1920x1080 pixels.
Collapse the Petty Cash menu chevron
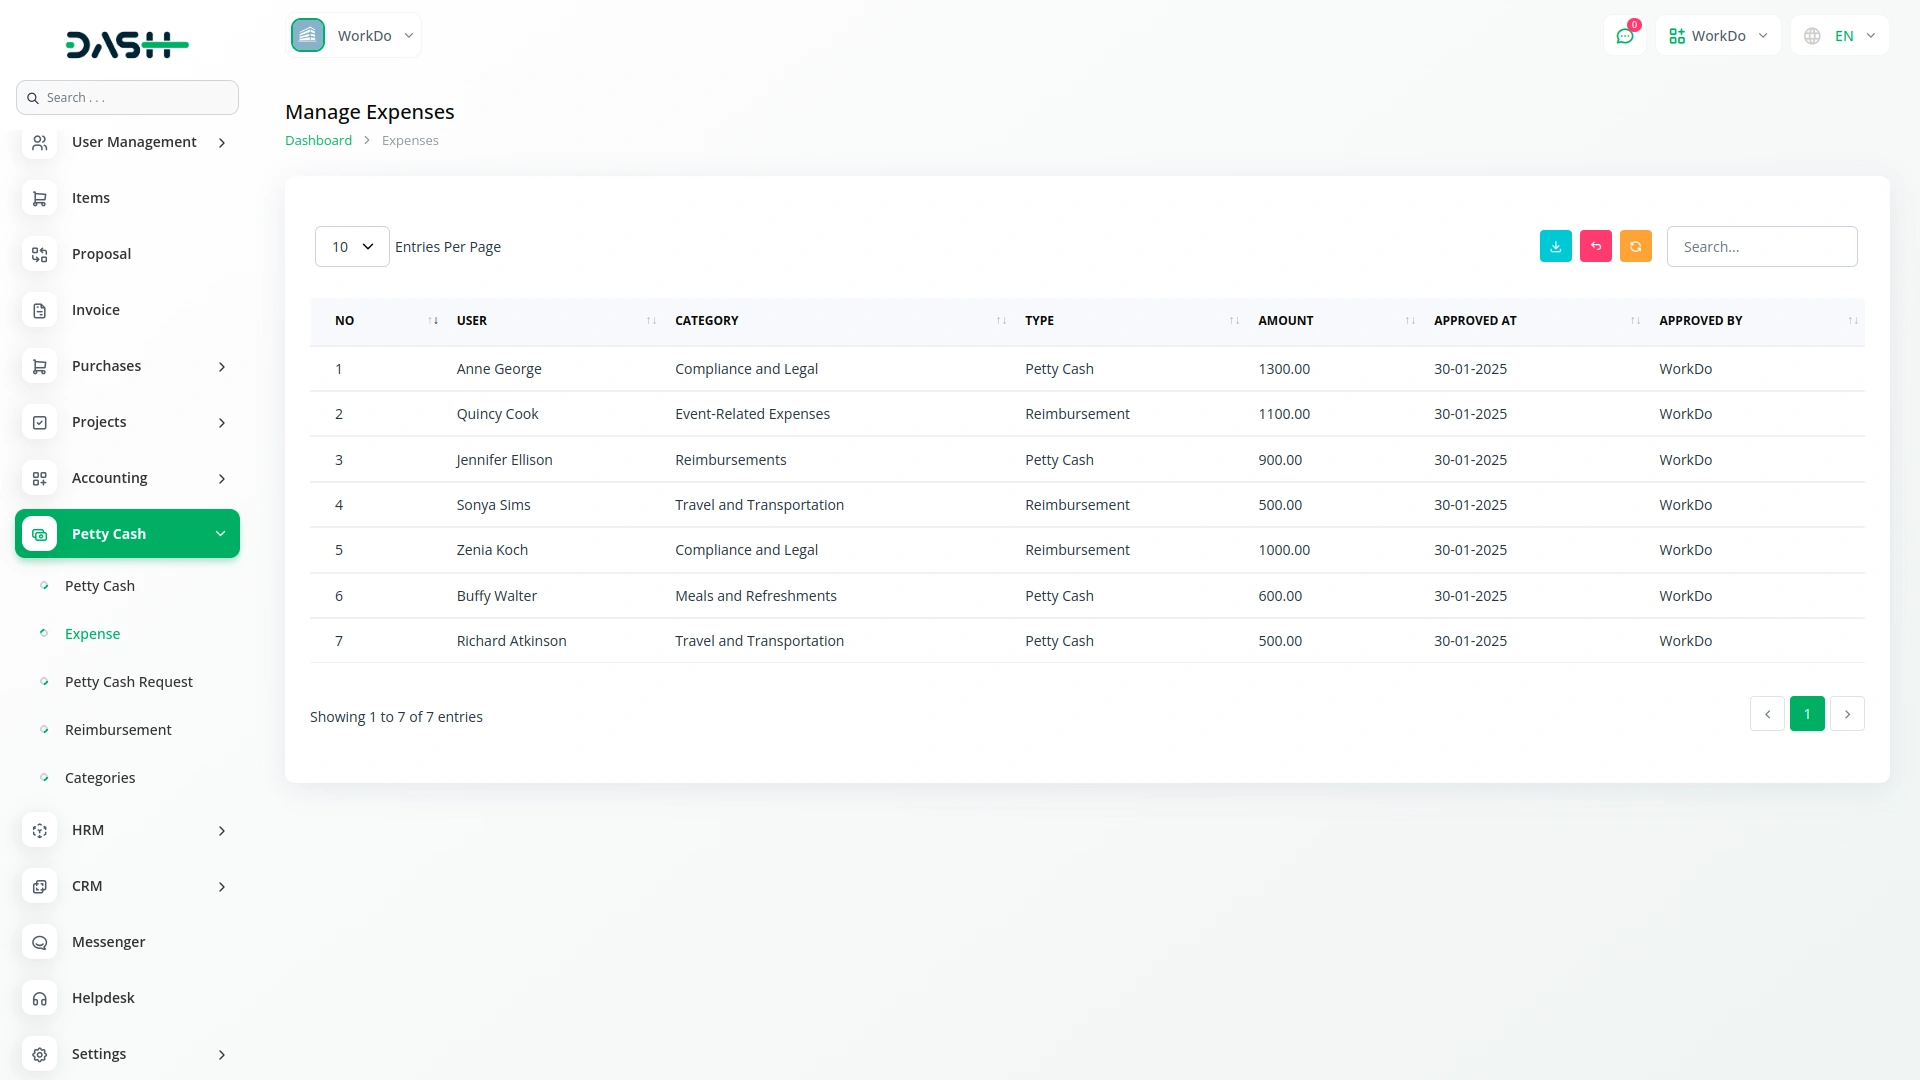click(220, 533)
